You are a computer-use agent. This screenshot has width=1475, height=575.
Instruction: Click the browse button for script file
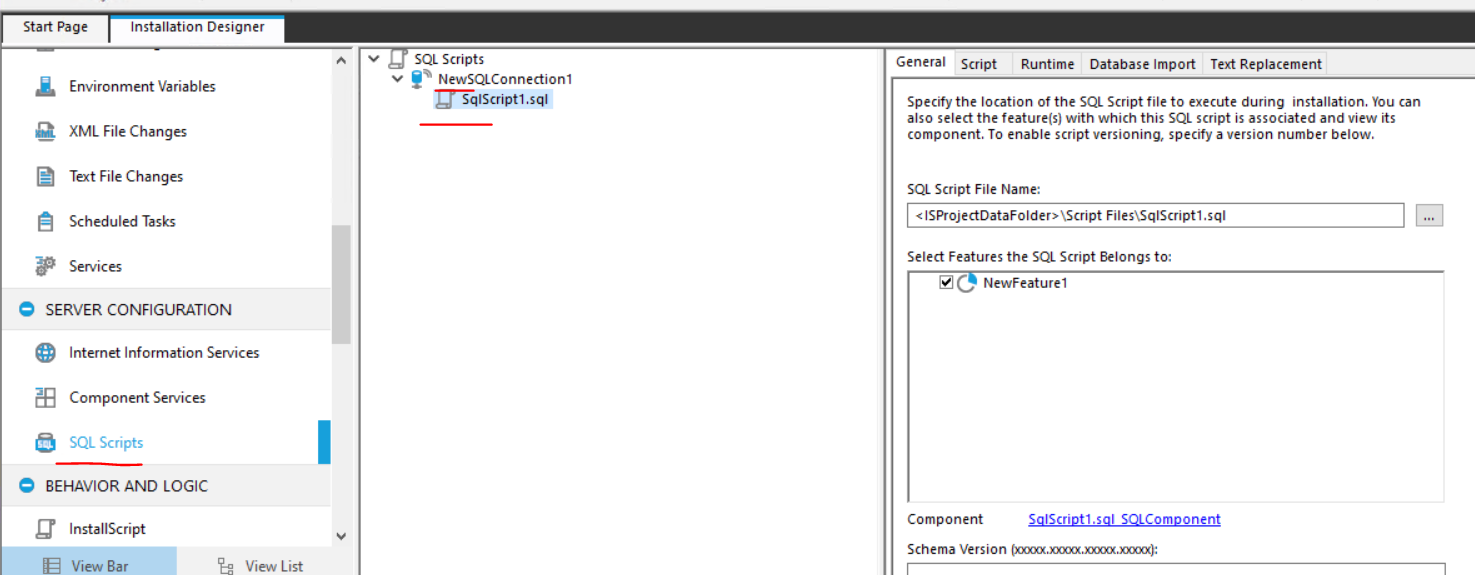1429,215
